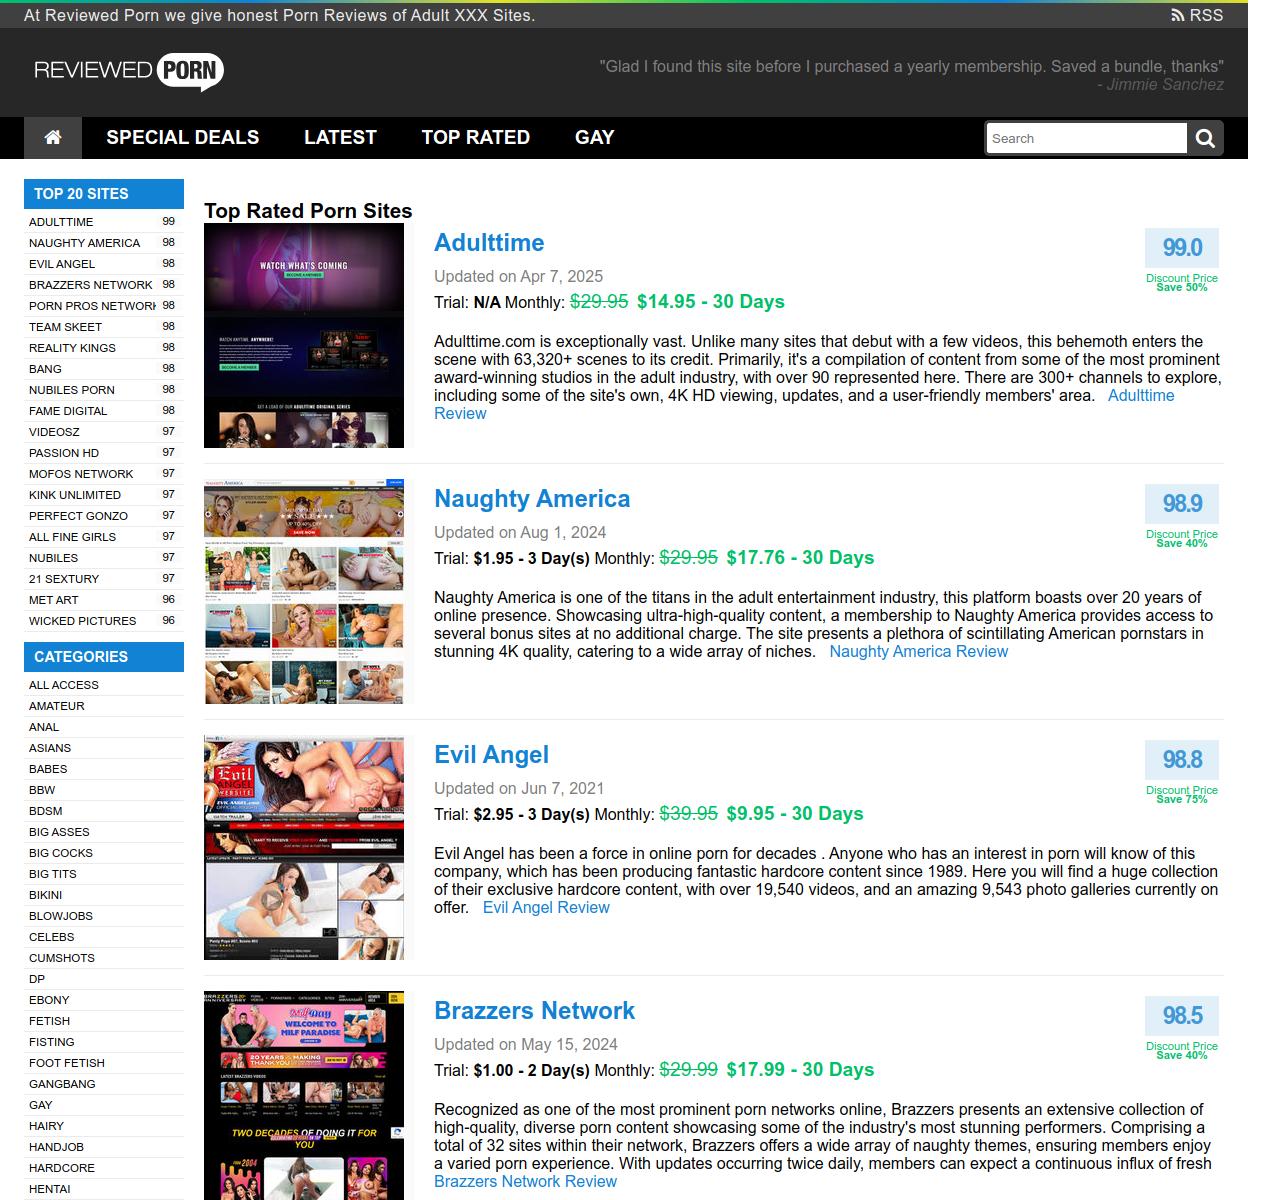Viewport: 1280px width, 1200px height.
Task: Open the RSS feed link
Action: pyautogui.click(x=1197, y=15)
